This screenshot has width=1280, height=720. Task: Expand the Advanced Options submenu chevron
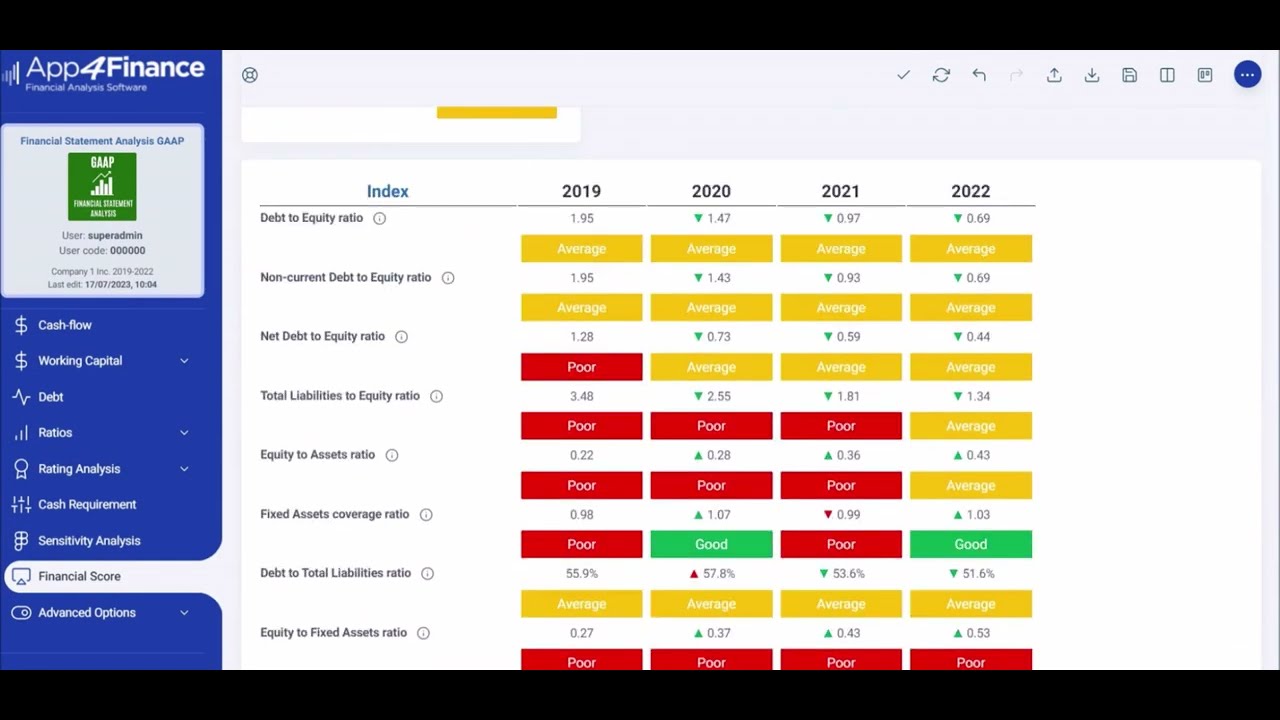coord(184,613)
